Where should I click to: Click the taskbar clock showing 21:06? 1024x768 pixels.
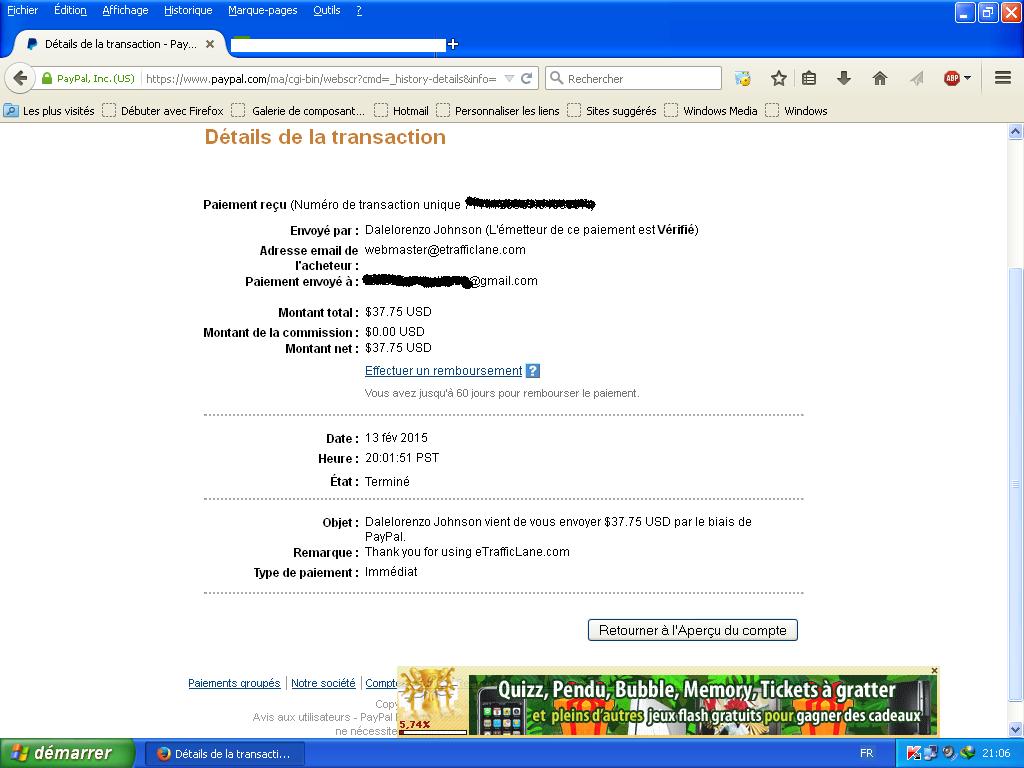click(x=996, y=754)
